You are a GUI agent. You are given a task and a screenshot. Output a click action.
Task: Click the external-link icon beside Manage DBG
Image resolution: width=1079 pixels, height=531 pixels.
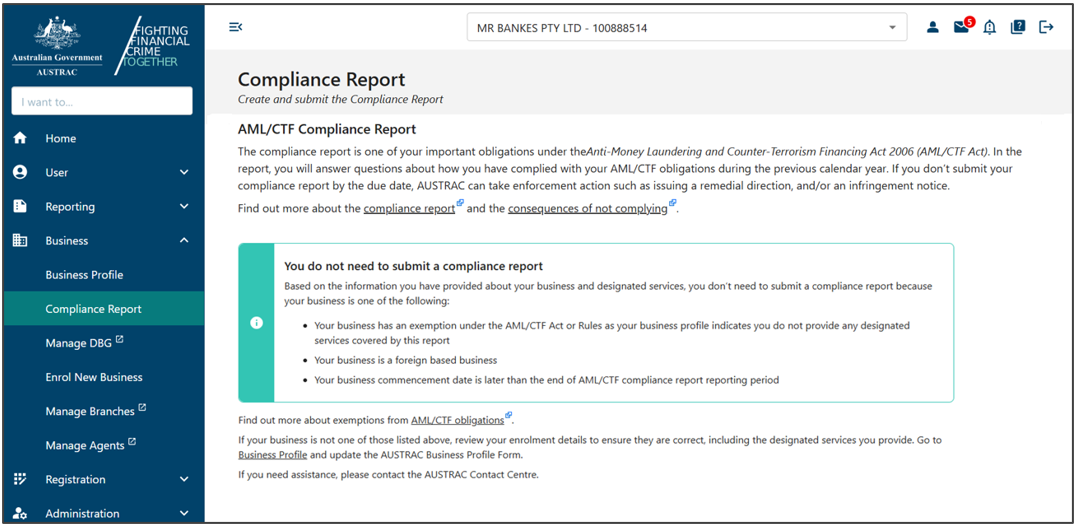(x=120, y=340)
